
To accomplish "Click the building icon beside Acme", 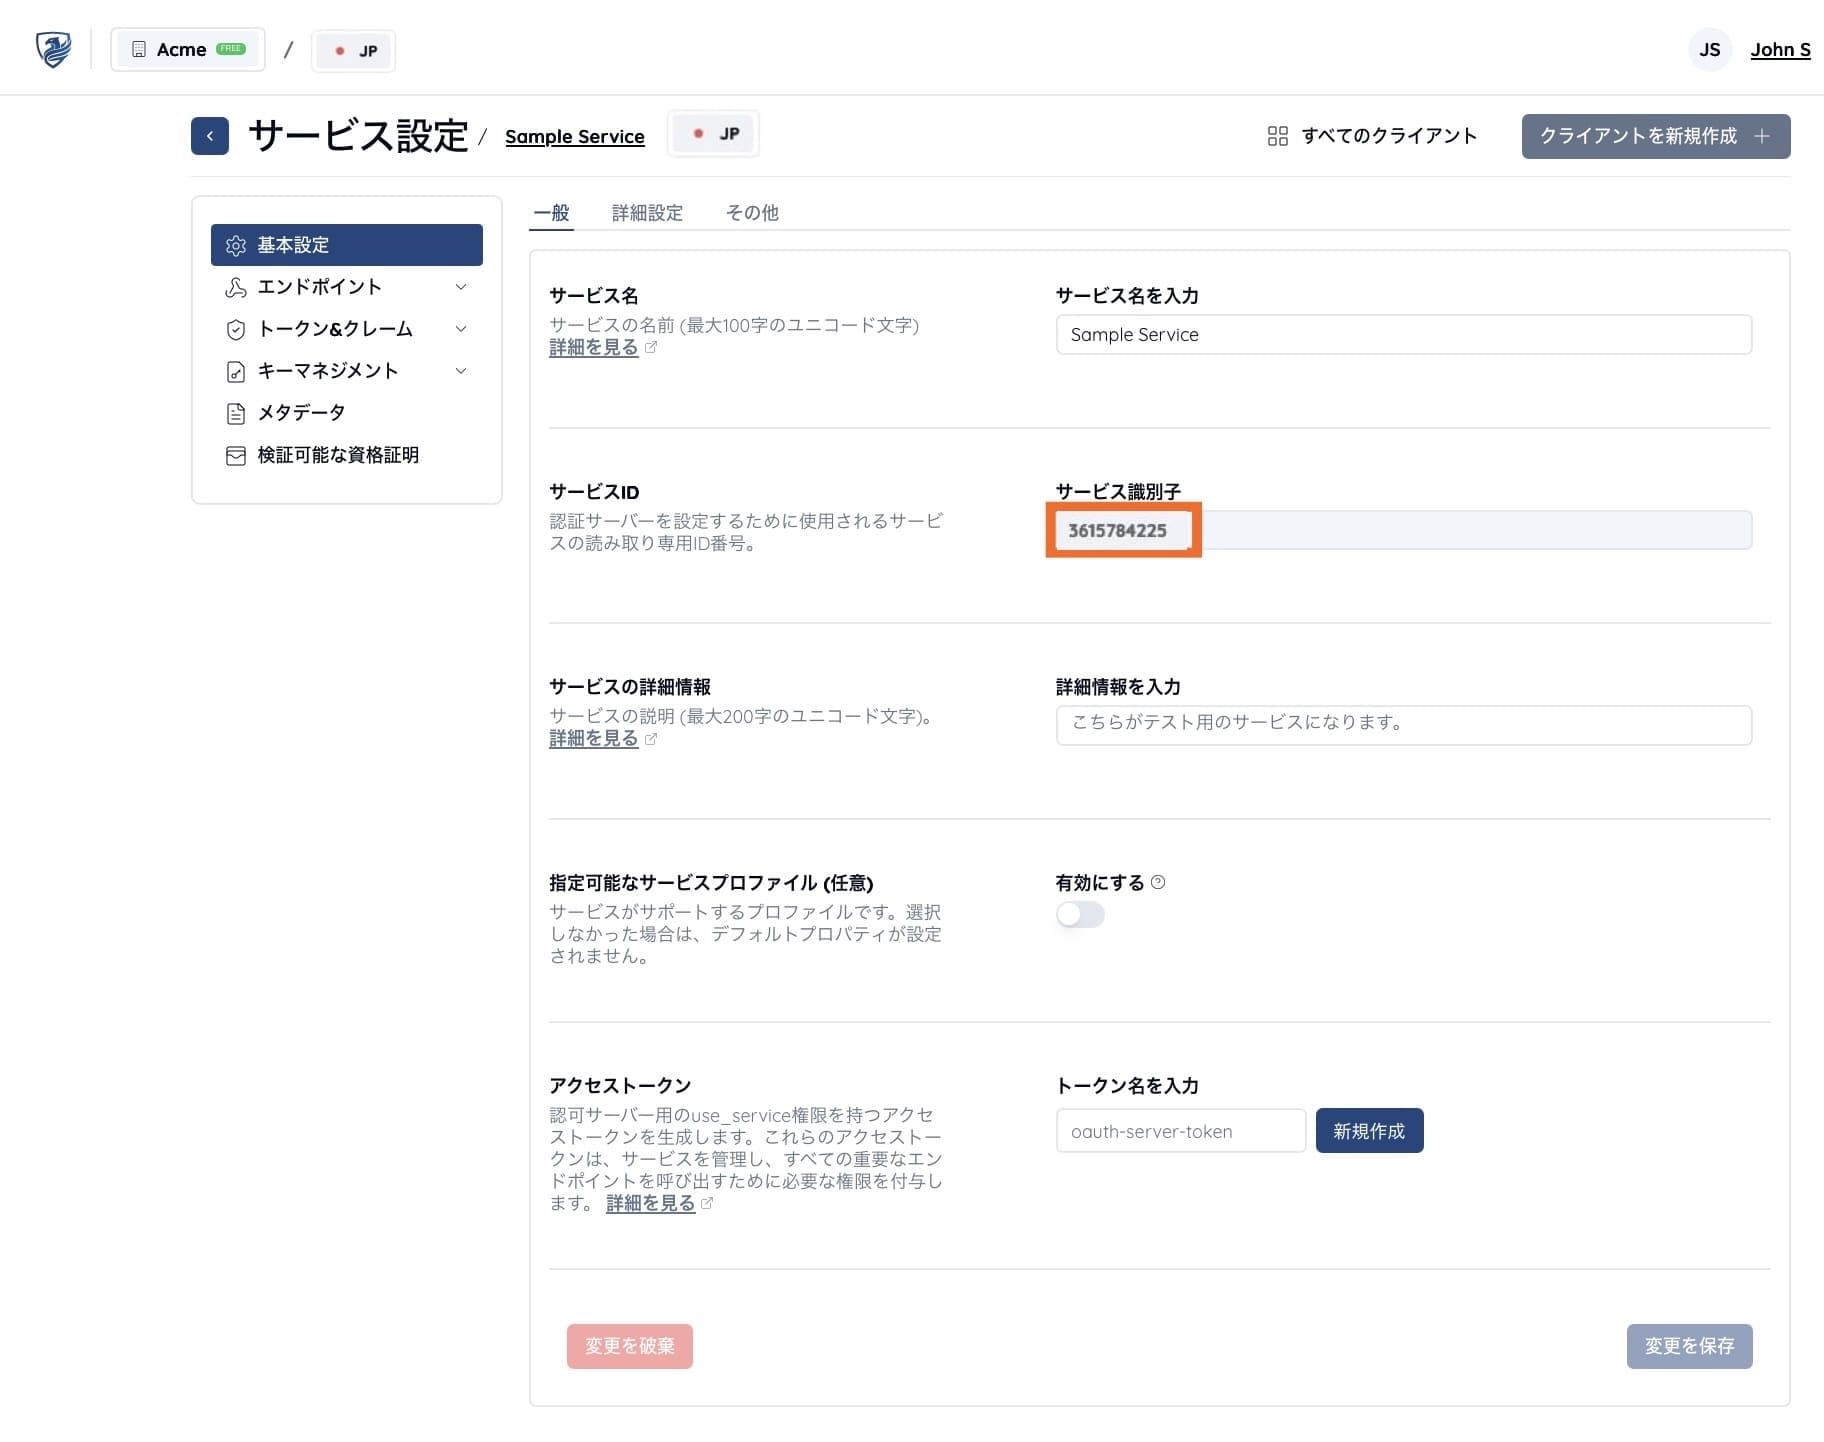I will 139,49.
